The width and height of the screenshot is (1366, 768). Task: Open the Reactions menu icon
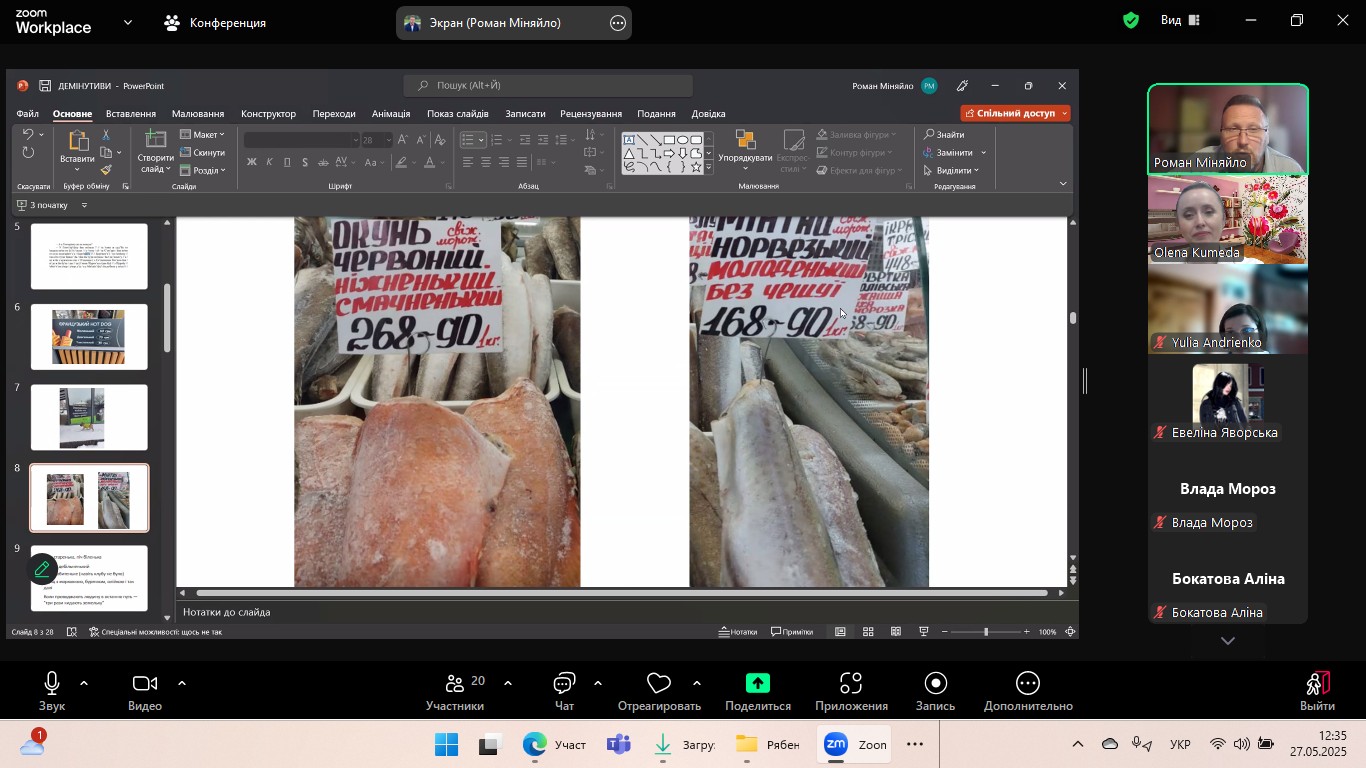click(658, 684)
